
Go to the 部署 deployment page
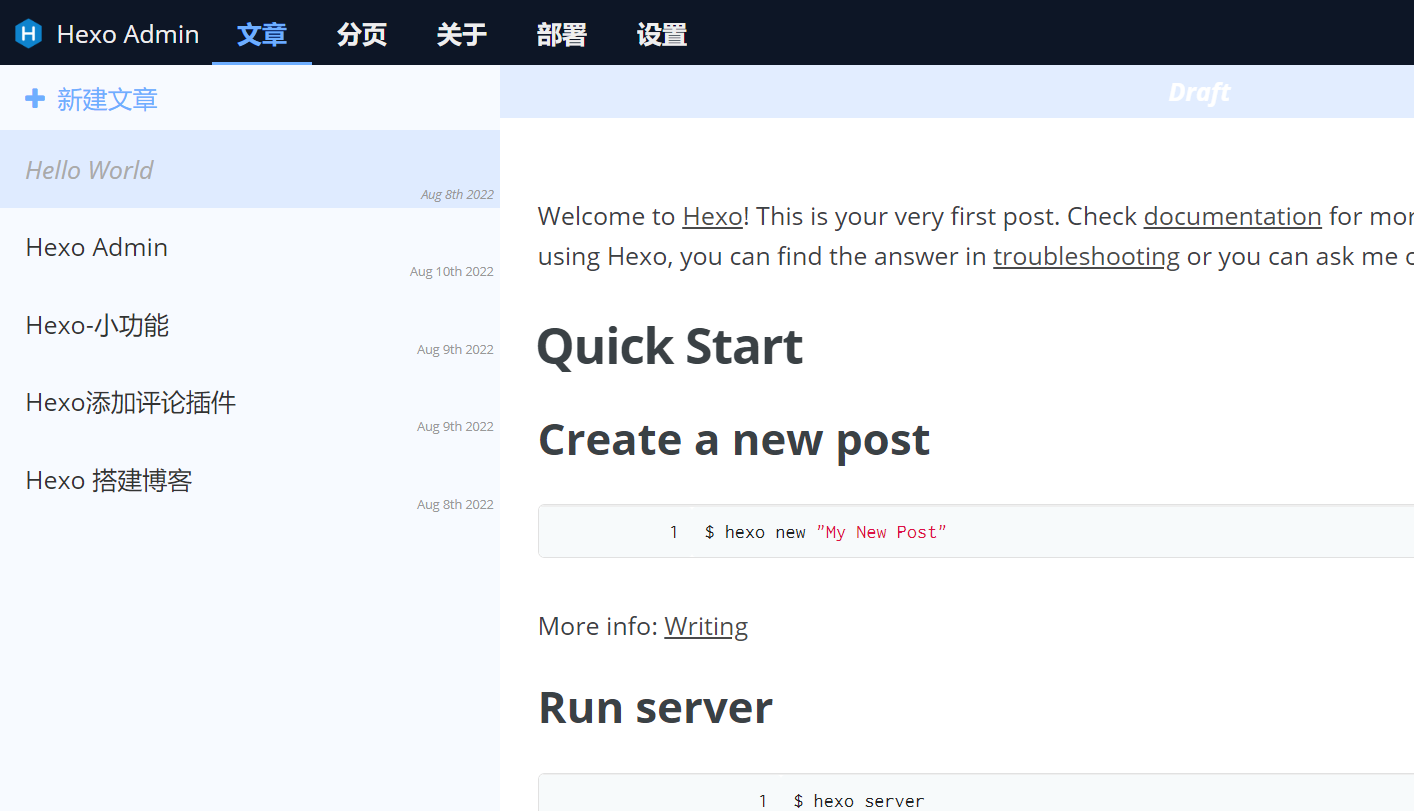tap(561, 33)
